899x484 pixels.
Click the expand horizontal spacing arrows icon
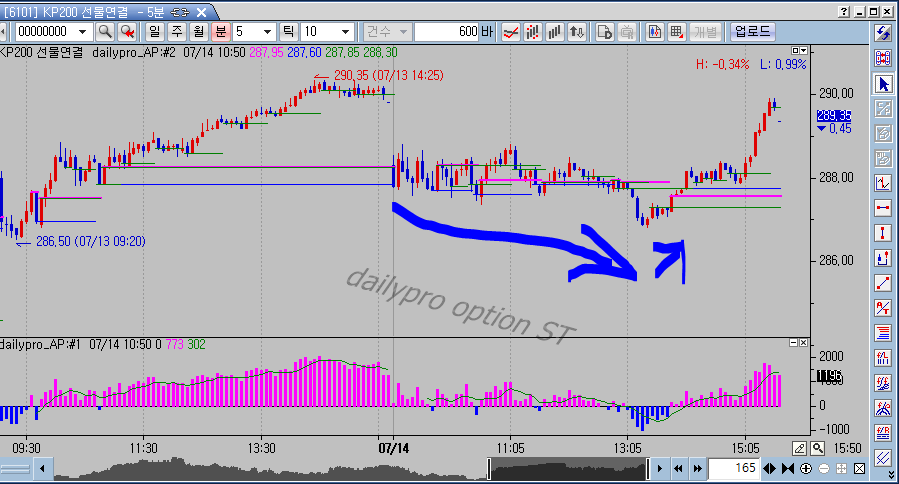pyautogui.click(x=769, y=469)
